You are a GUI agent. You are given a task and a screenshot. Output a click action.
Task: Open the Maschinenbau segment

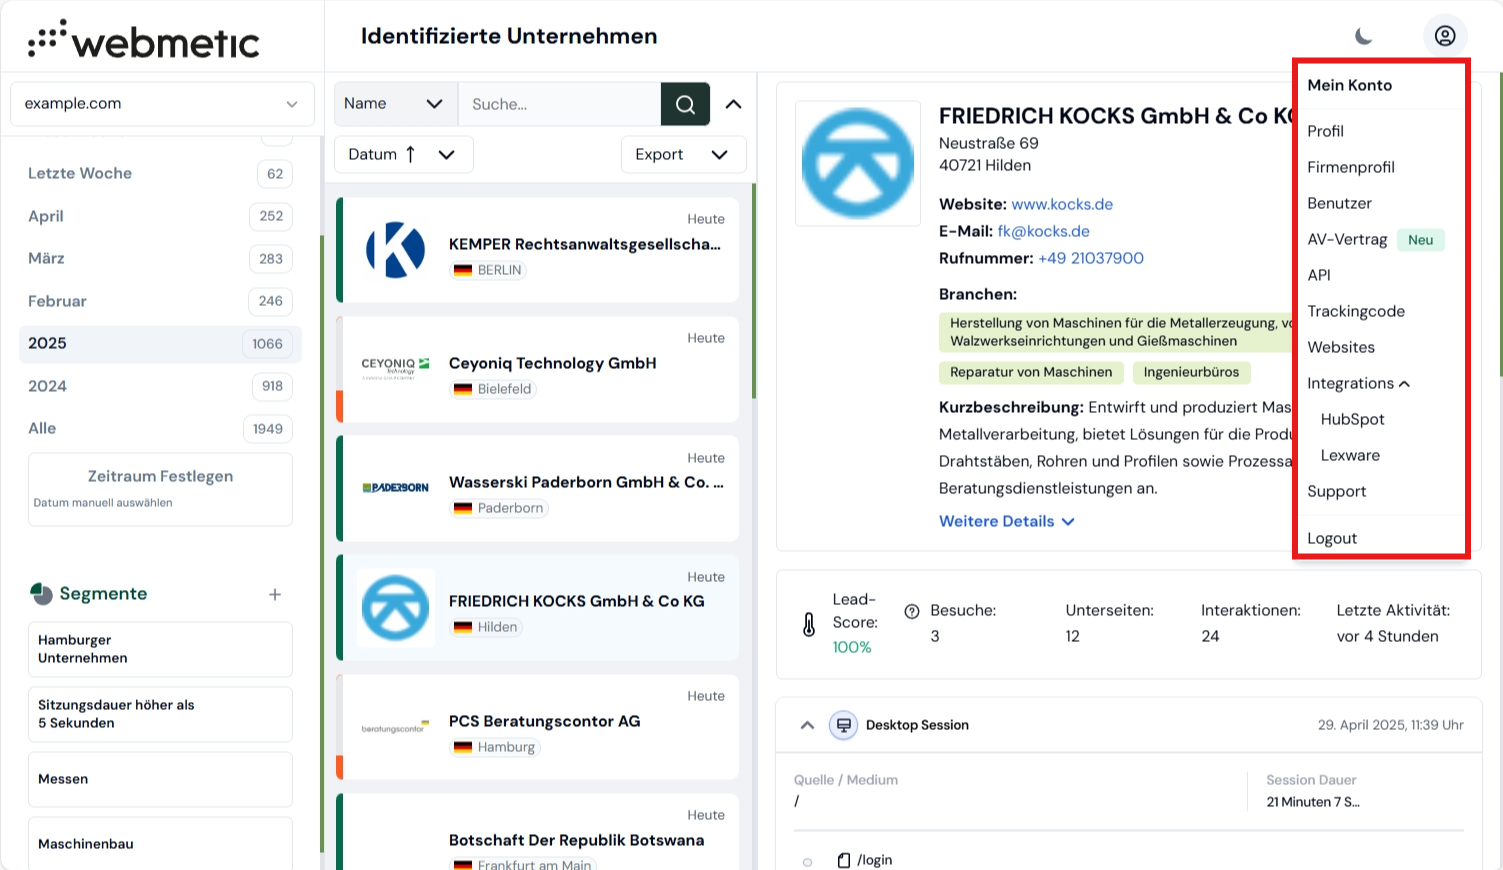(x=160, y=843)
